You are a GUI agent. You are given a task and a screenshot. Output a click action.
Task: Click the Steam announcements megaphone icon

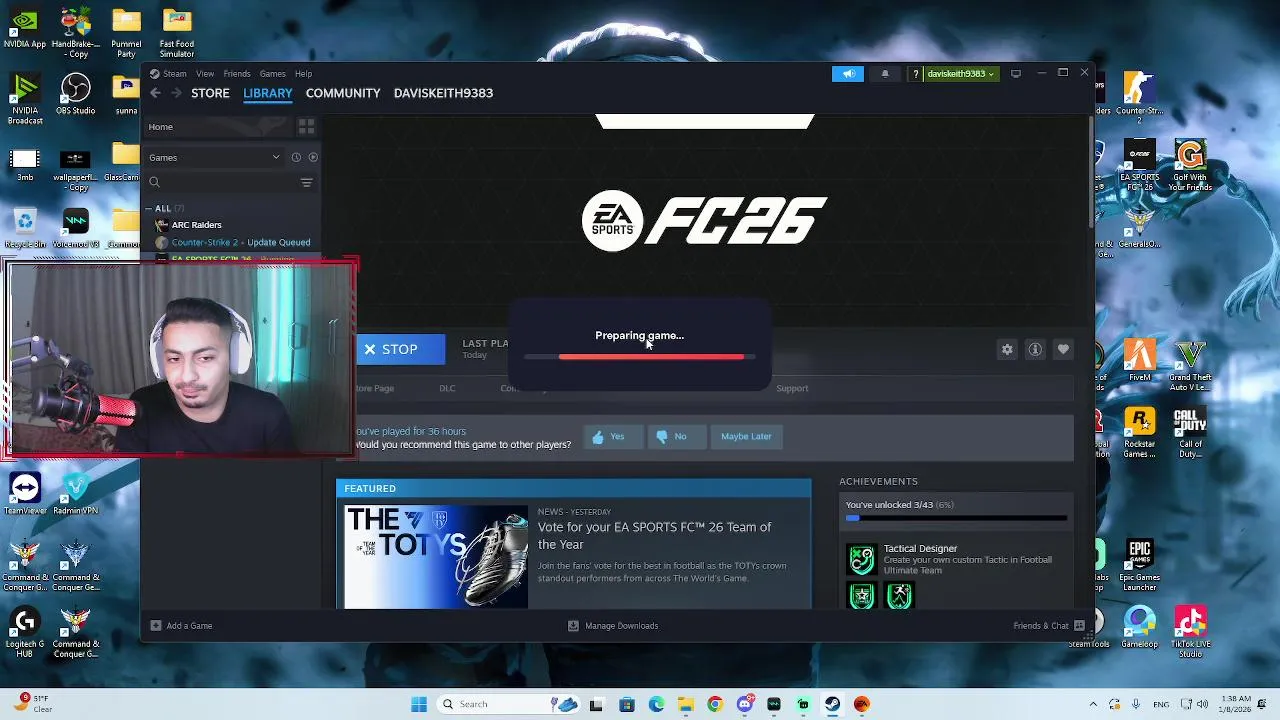click(x=848, y=73)
